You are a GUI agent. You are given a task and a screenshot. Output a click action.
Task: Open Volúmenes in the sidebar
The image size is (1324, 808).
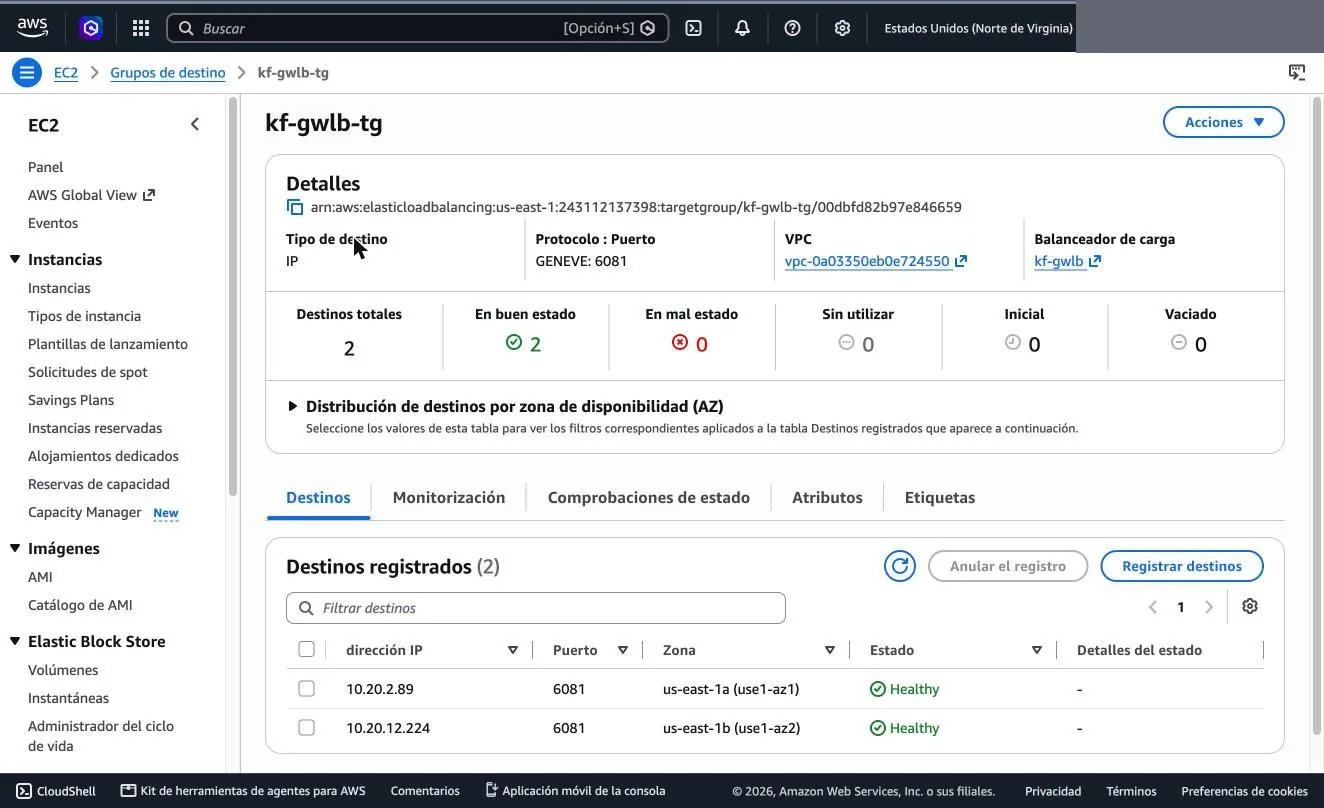click(x=63, y=670)
